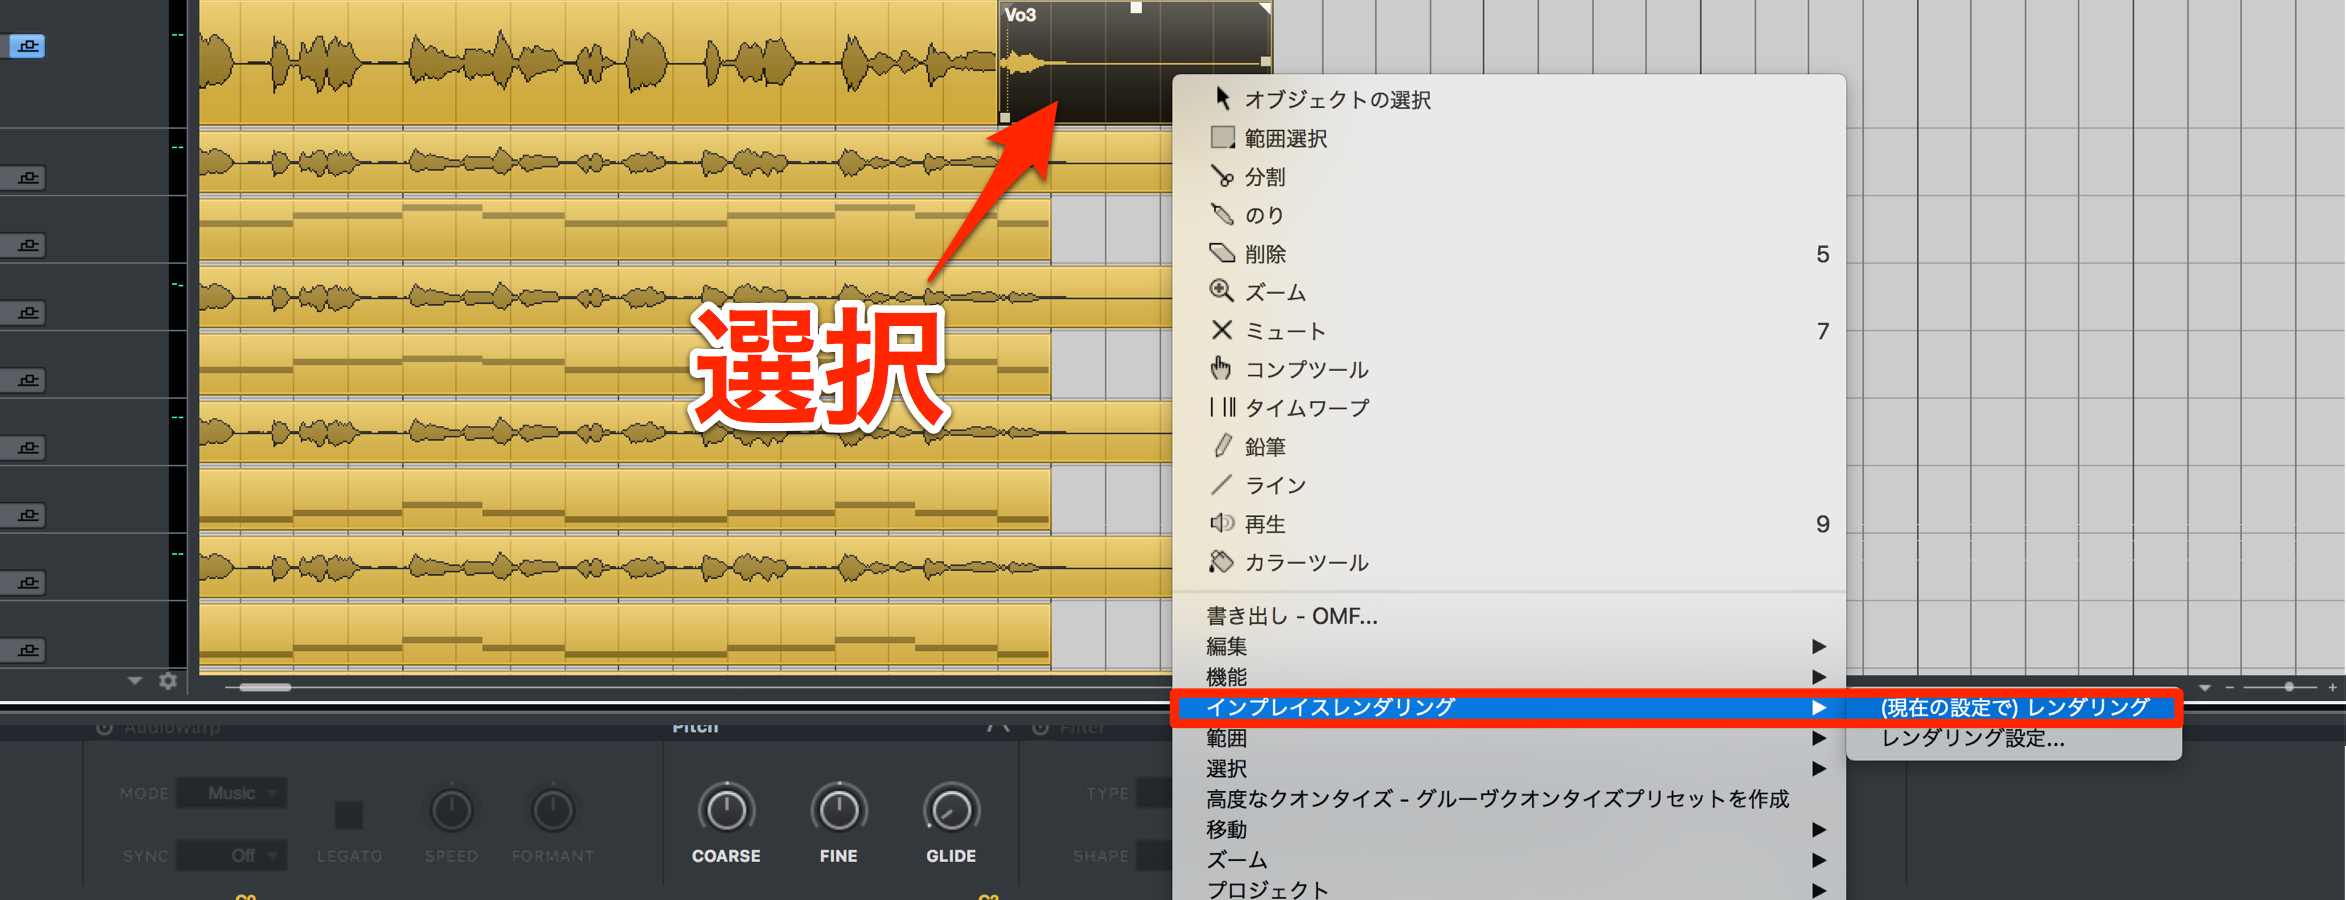Image resolution: width=2346 pixels, height=900 pixels.
Task: Select the コンプツール hand tool
Action: 1510,369
